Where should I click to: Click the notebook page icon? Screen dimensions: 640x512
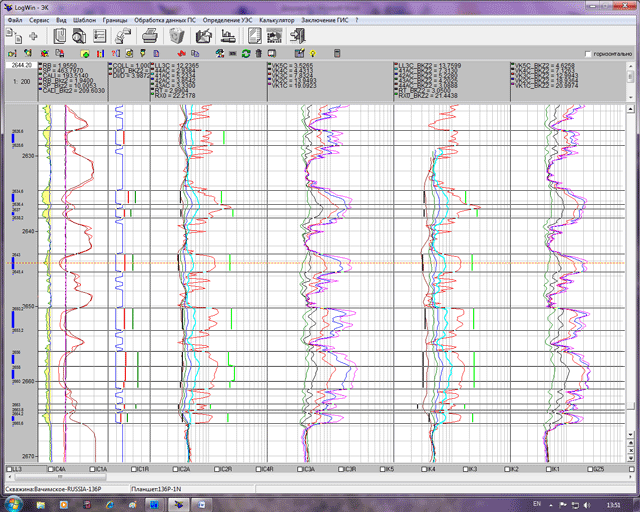coord(255,36)
